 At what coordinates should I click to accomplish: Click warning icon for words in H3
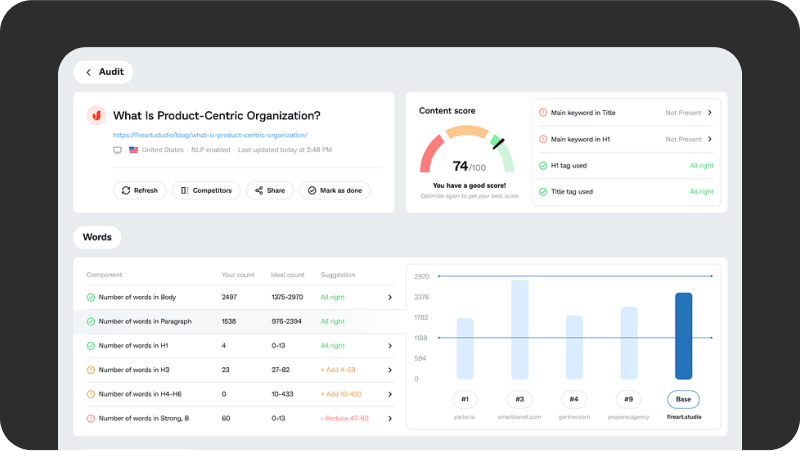pos(90,370)
